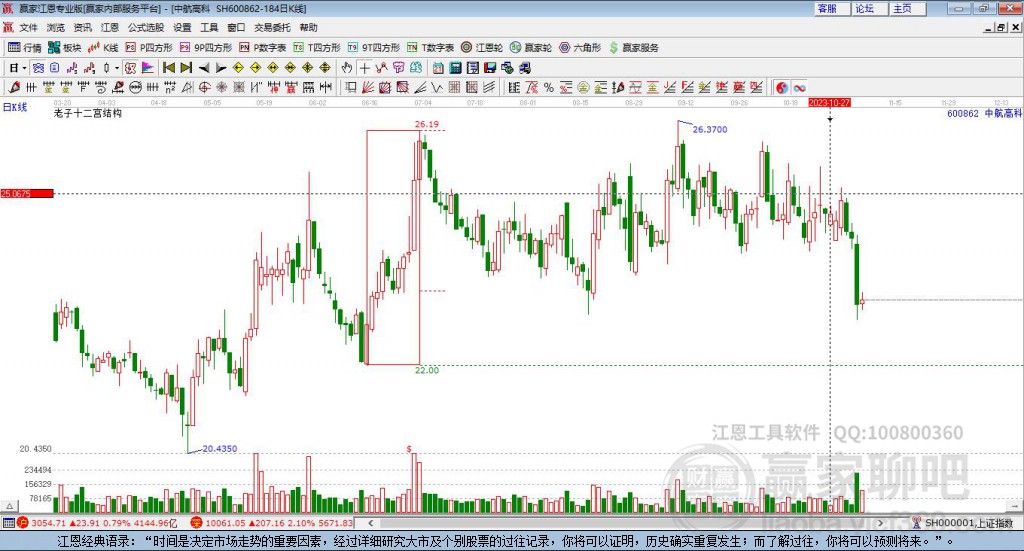The height and width of the screenshot is (551, 1024).
Task: Step chart left with black arrow
Action: pyautogui.click(x=204, y=68)
